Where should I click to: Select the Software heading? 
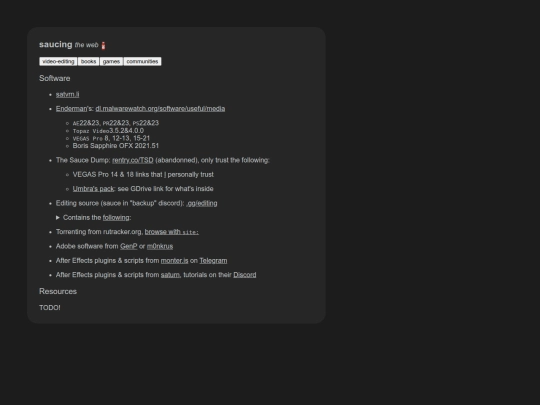[x=55, y=79]
